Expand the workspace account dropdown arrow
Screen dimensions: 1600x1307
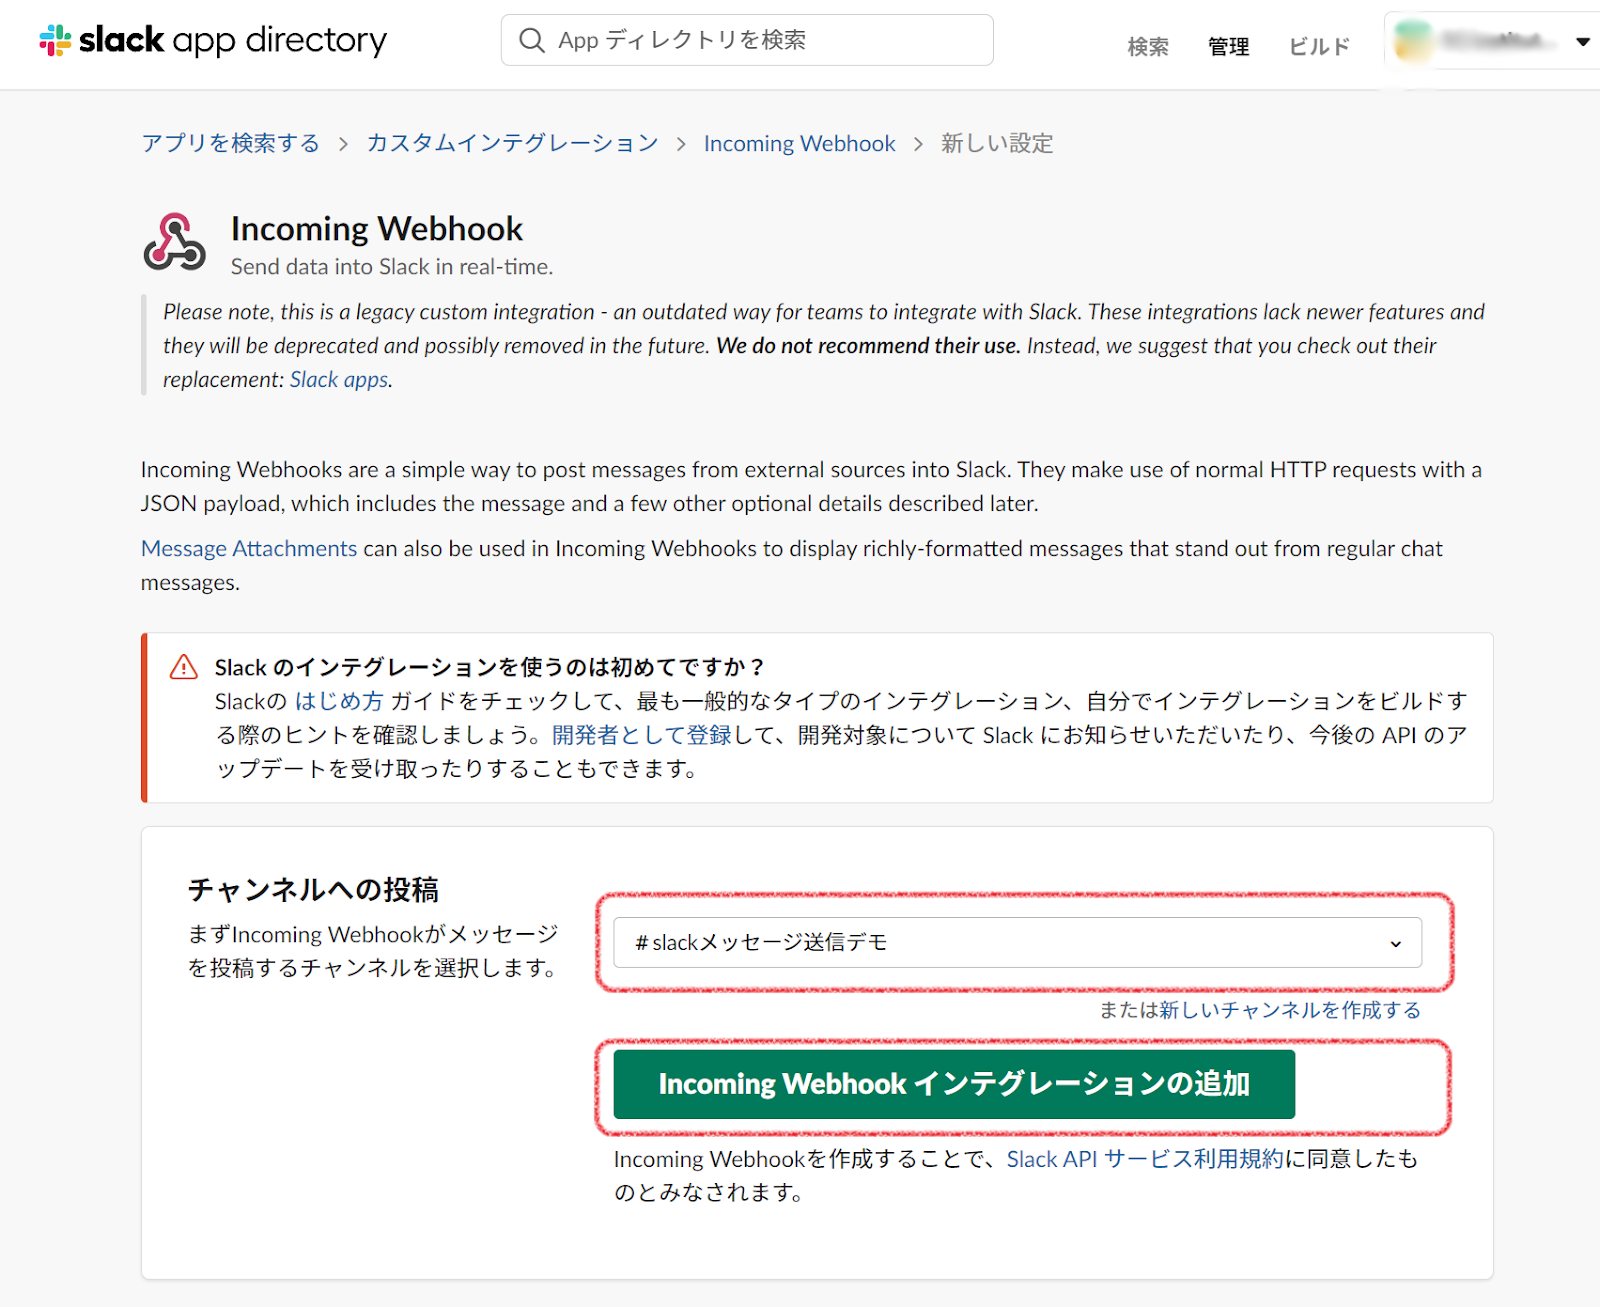point(1583,41)
